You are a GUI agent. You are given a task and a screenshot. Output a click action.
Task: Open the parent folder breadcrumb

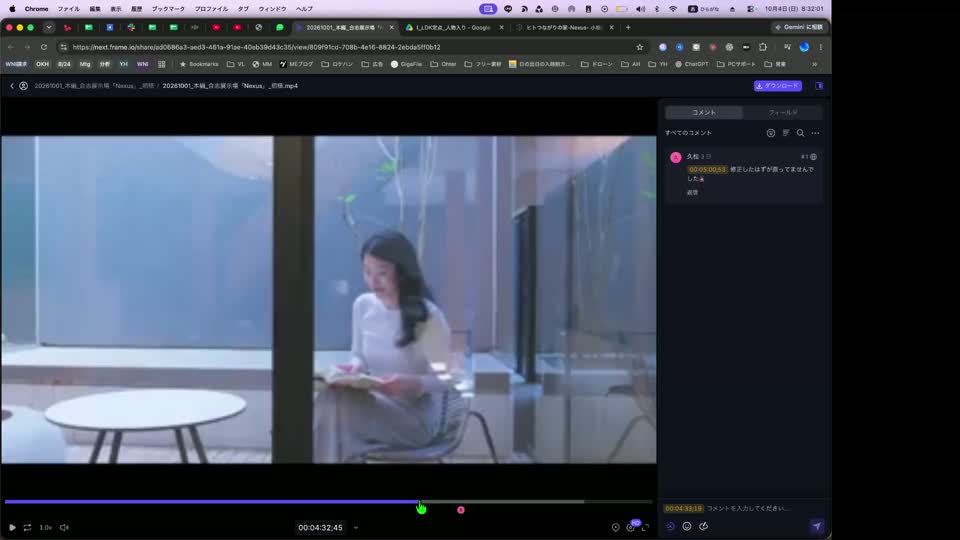click(94, 86)
